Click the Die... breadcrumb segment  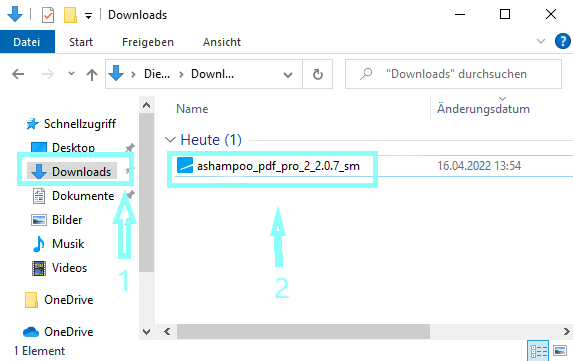[157, 74]
